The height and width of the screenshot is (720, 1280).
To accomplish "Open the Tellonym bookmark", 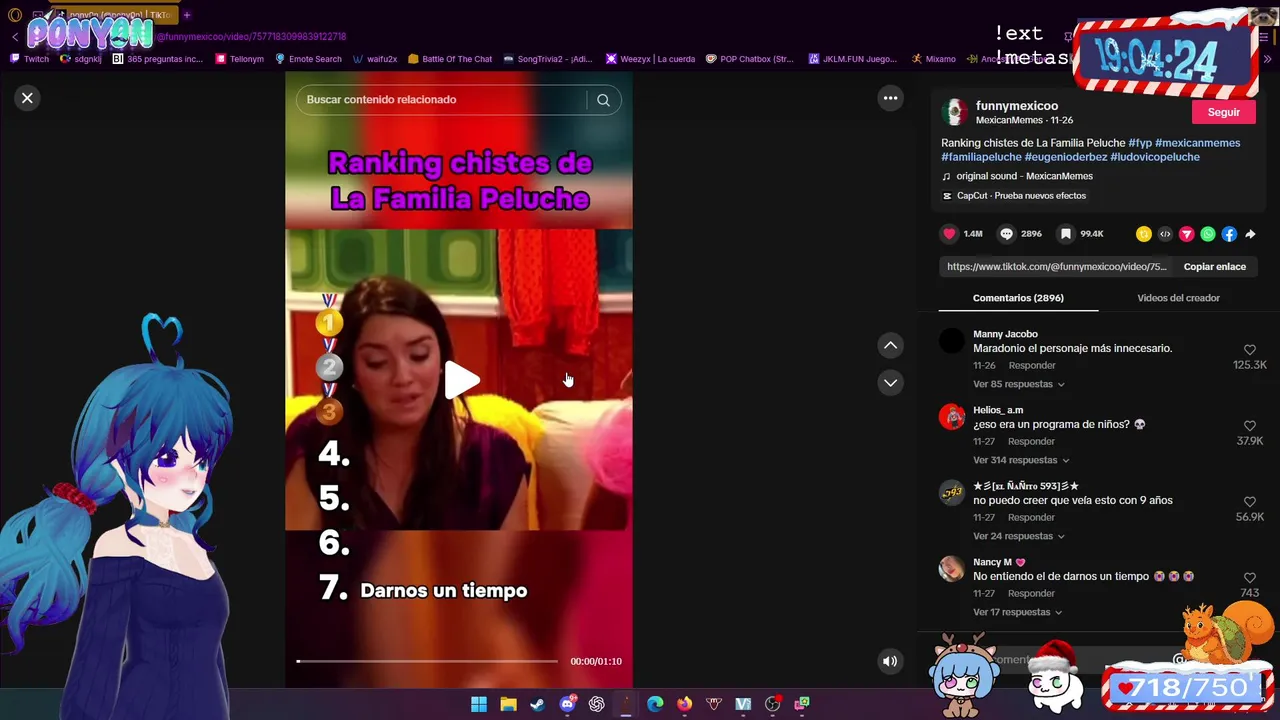I will (x=240, y=59).
